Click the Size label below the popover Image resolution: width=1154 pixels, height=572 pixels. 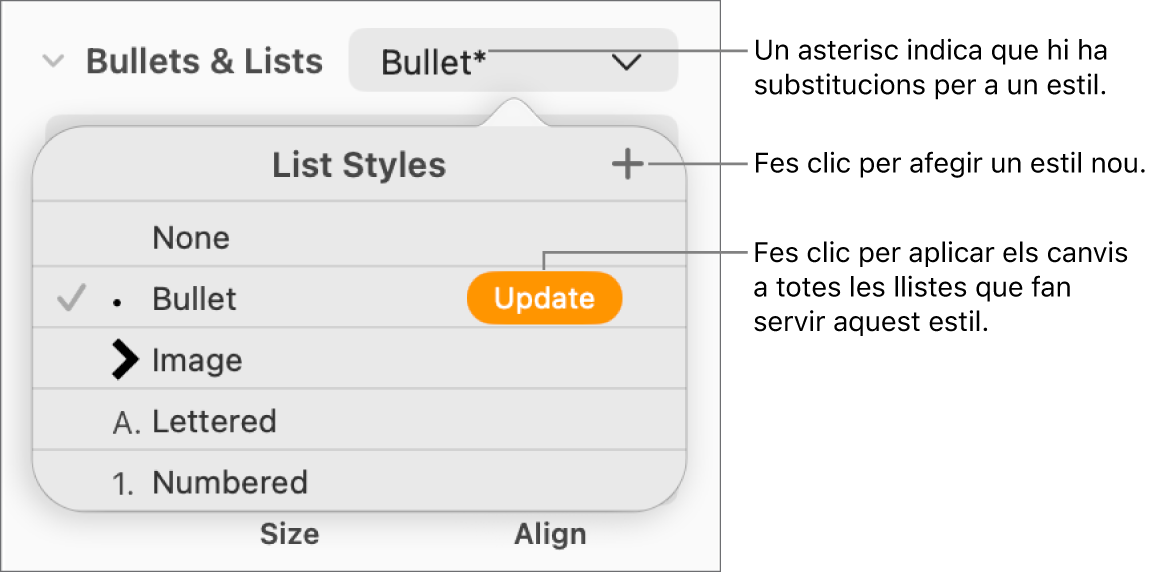pyautogui.click(x=289, y=534)
